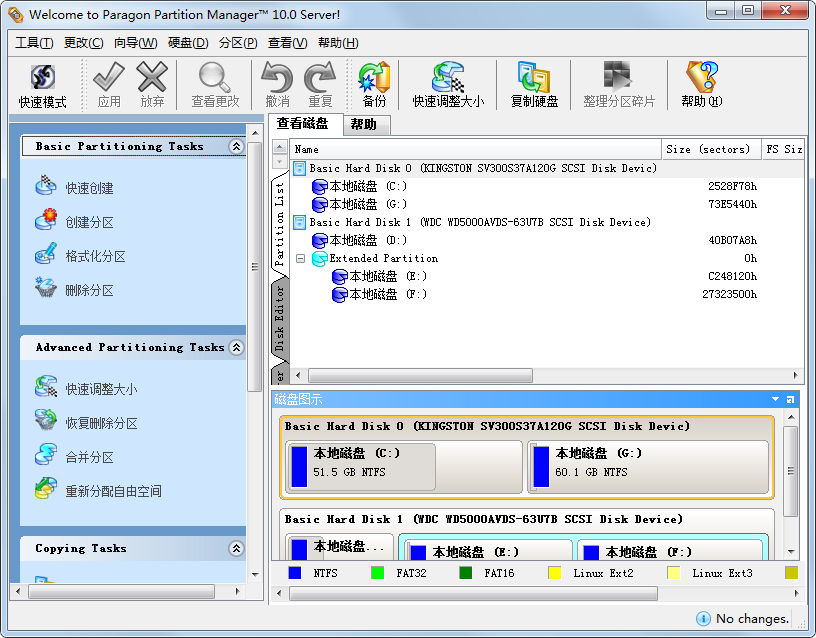Open the 帮助 help toolbar icon
Viewport: 816px width, 638px height.
click(x=701, y=85)
